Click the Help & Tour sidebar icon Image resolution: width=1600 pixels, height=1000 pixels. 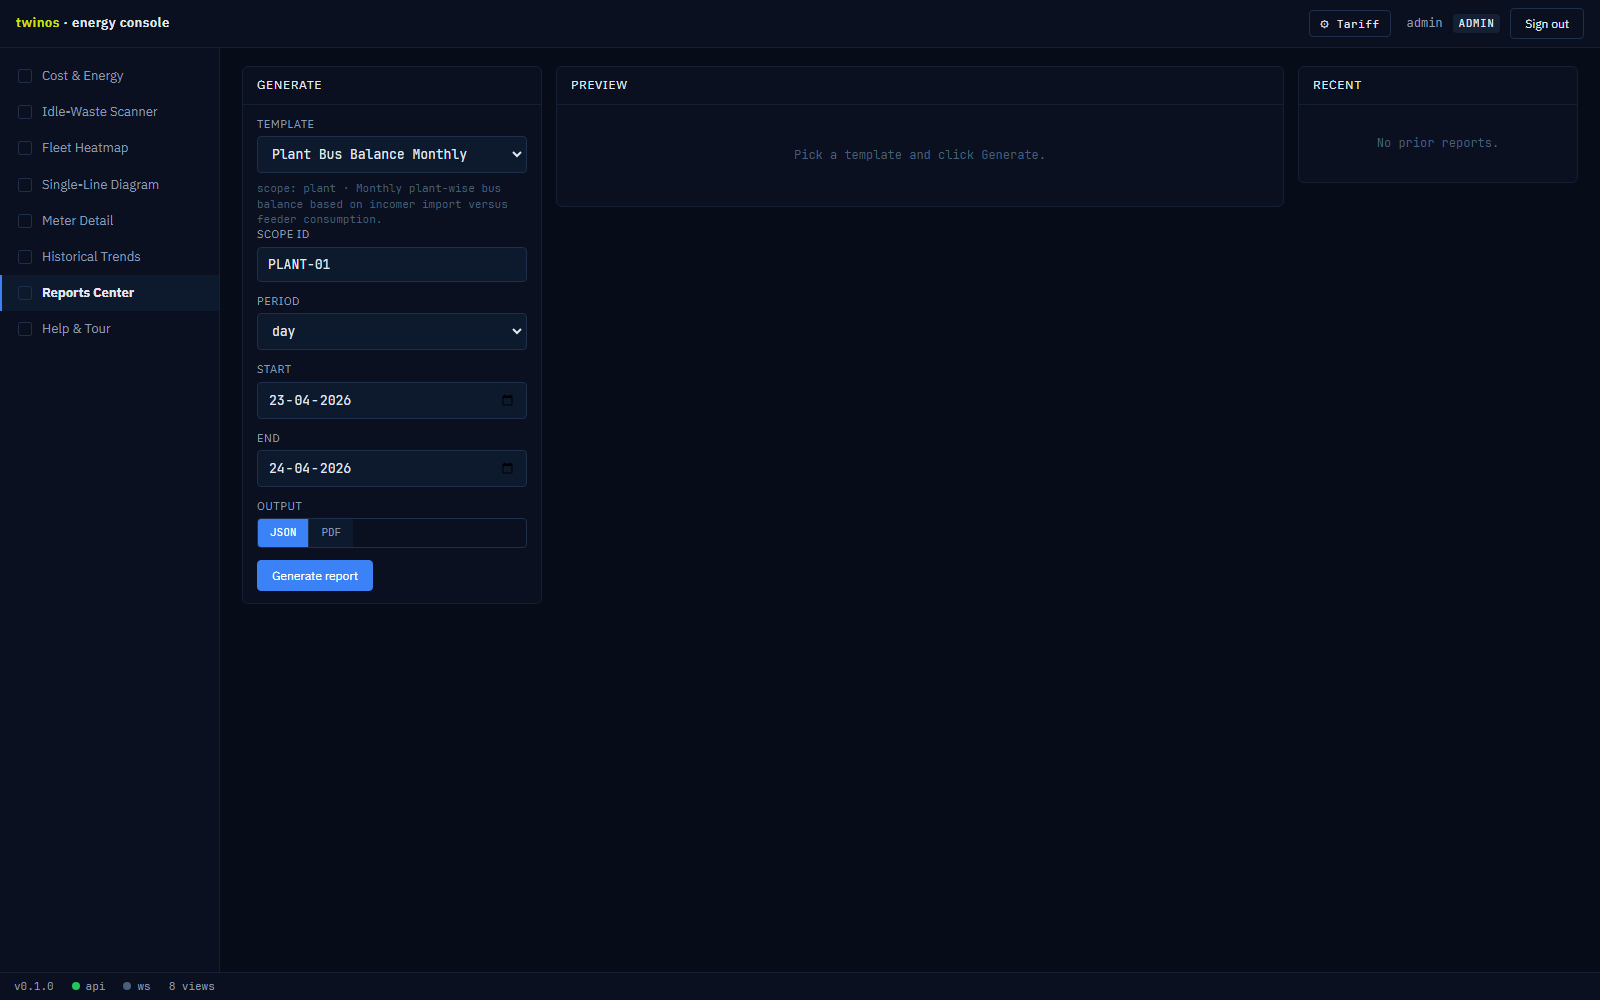click(25, 329)
